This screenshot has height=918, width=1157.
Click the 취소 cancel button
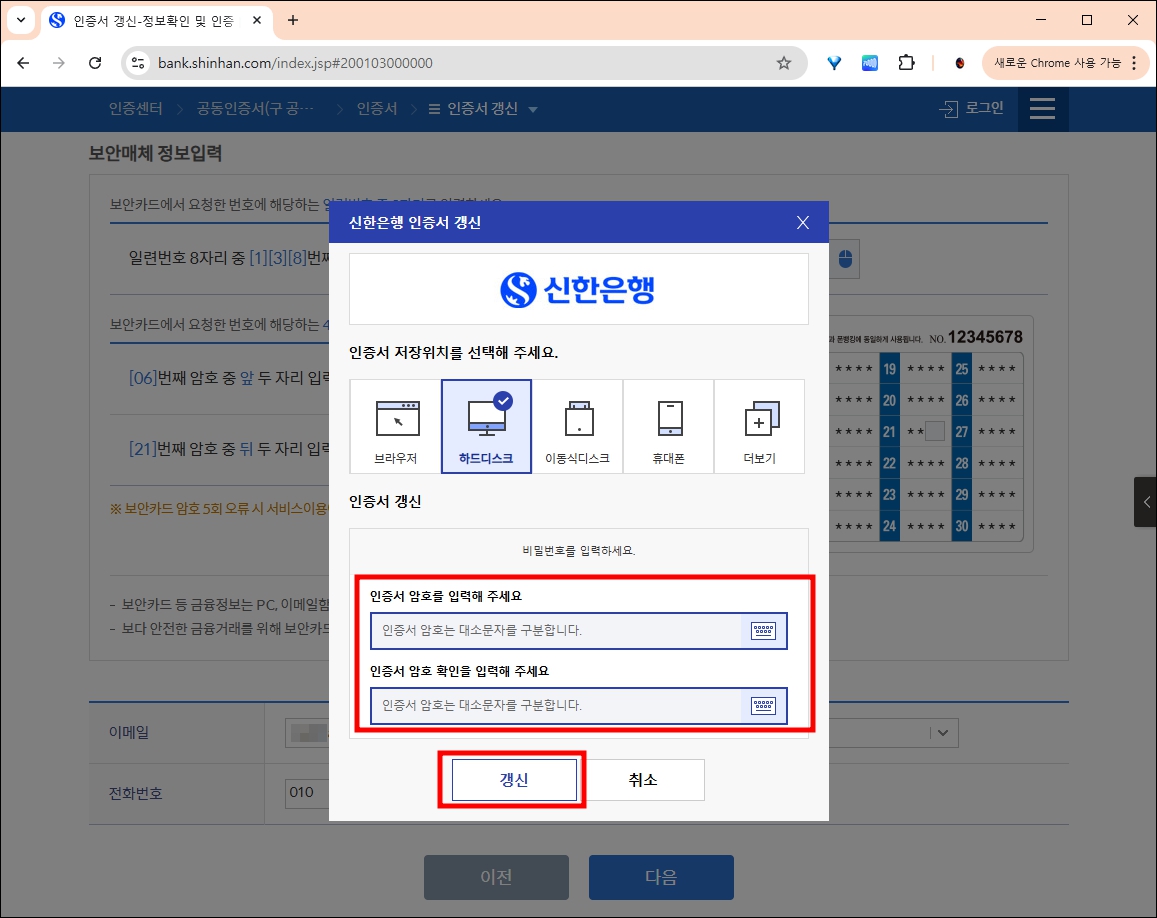tap(646, 781)
